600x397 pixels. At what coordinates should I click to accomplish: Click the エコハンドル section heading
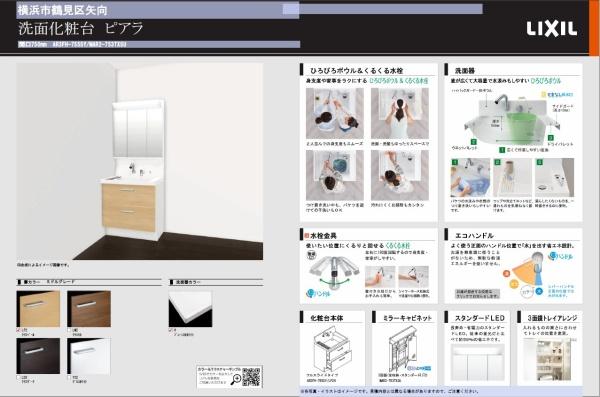[474, 235]
